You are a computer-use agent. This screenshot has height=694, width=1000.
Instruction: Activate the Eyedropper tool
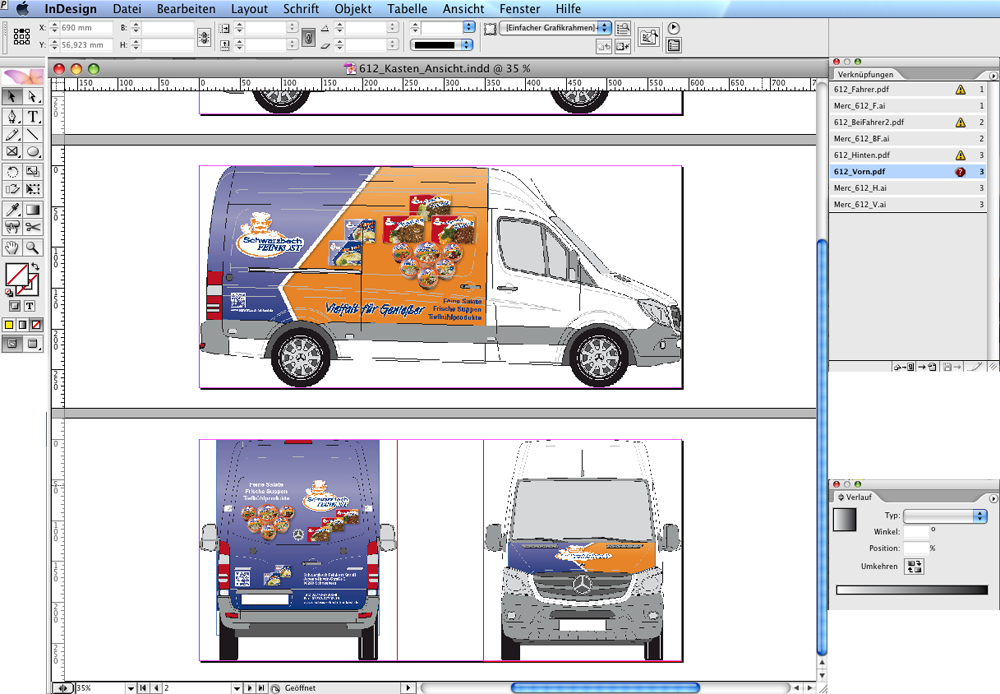[x=13, y=209]
